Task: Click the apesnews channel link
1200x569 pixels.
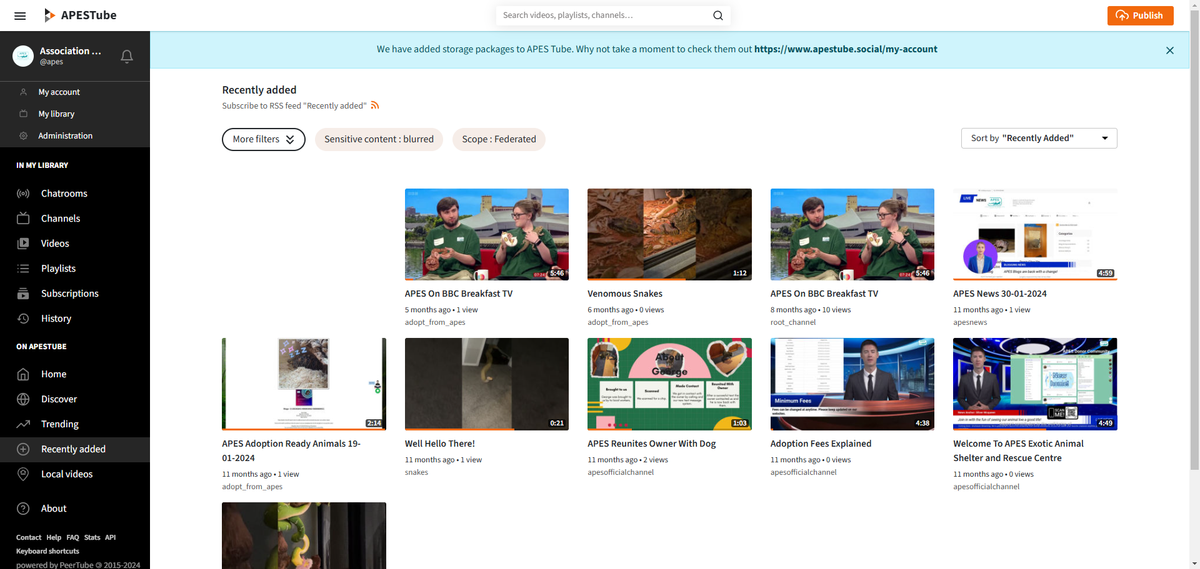Action: [x=970, y=322]
